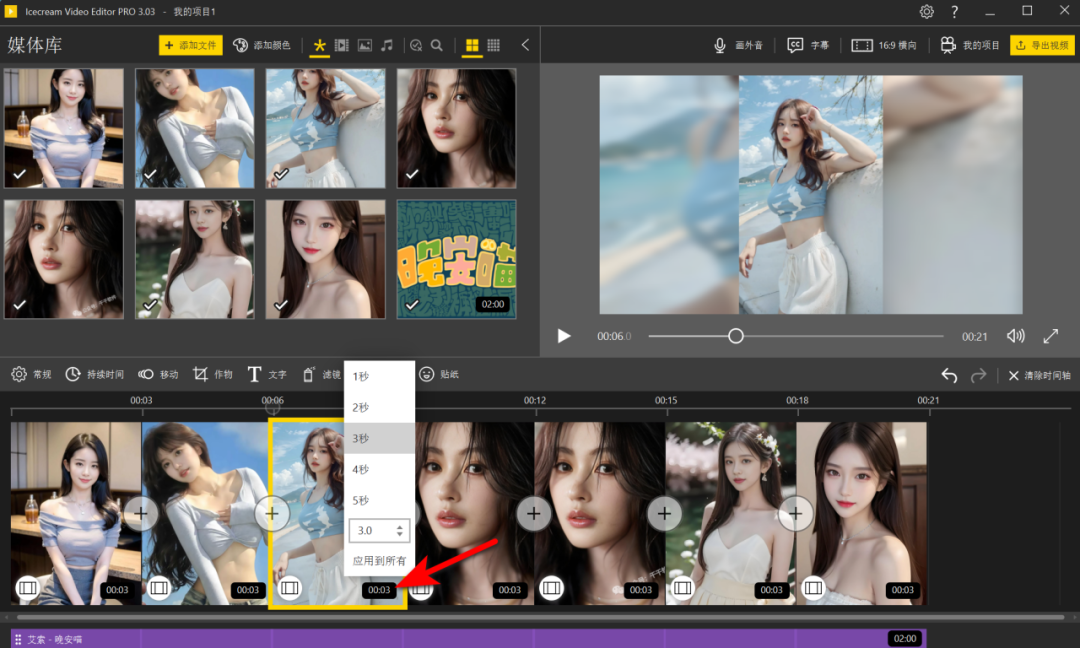
Task: Show all media with the star filter
Action: (x=319, y=45)
